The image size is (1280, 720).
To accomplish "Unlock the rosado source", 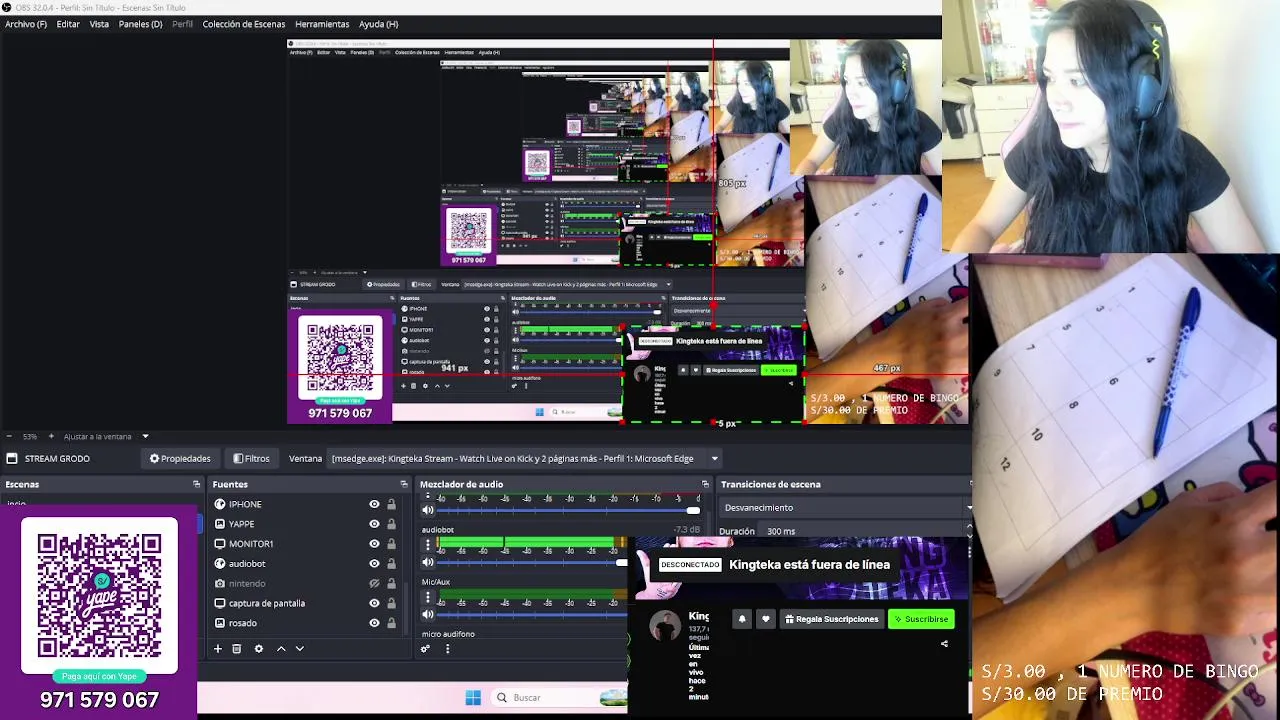I will coord(391,623).
